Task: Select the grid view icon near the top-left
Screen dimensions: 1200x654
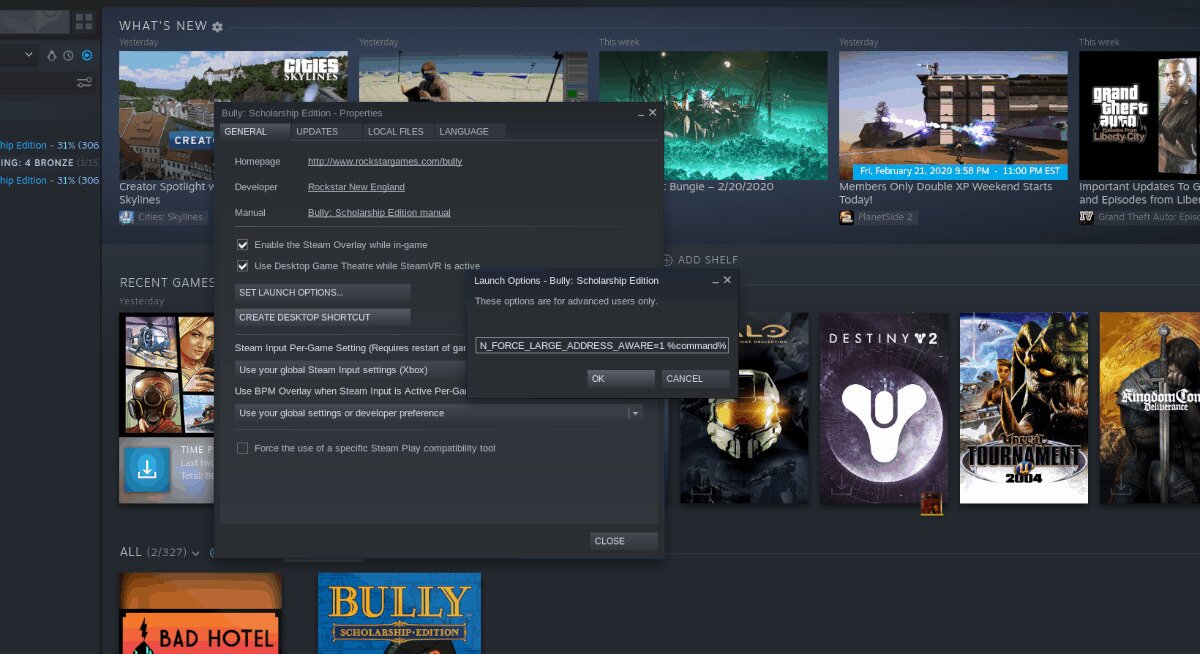Action: [84, 21]
